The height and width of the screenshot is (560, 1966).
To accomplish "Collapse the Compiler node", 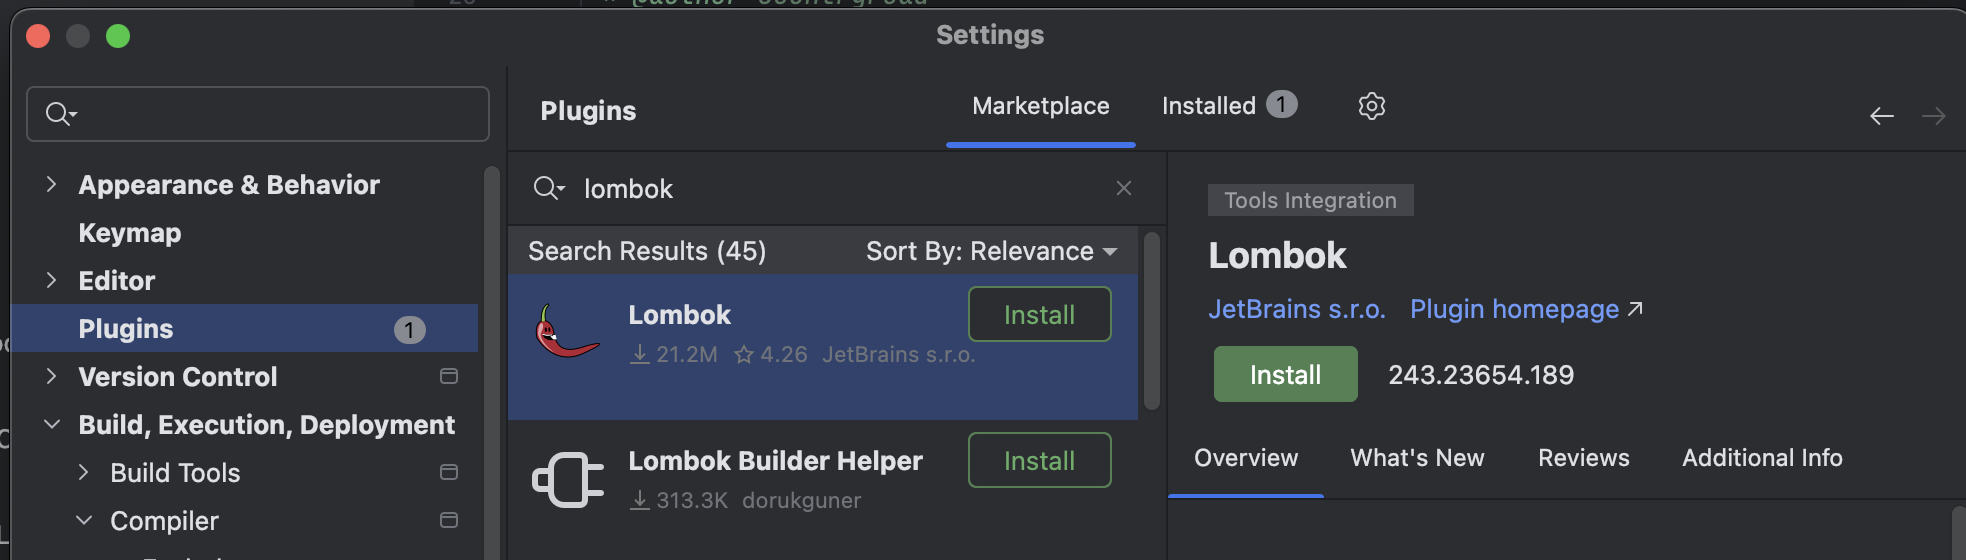I will click(84, 520).
